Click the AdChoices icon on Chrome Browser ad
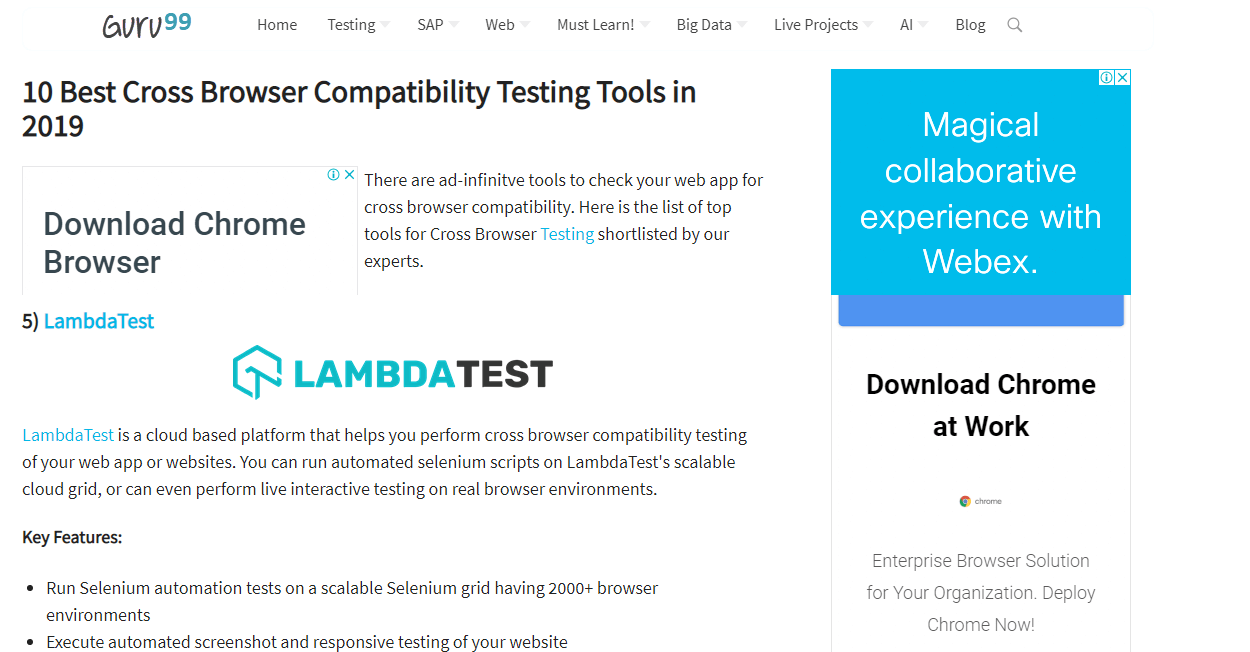The image size is (1250, 652). click(x=333, y=174)
